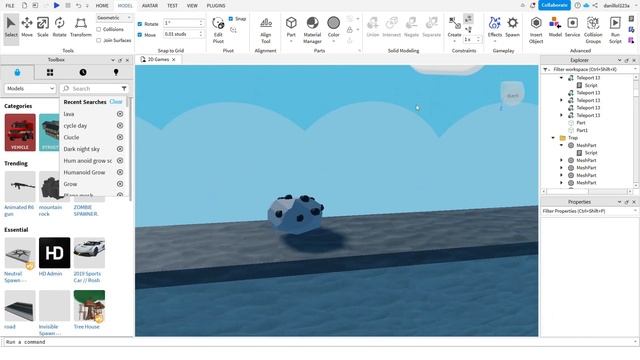Open the Filter workspace dropdown arrow
Image resolution: width=640 pixels, height=360 pixels.
coord(635,69)
